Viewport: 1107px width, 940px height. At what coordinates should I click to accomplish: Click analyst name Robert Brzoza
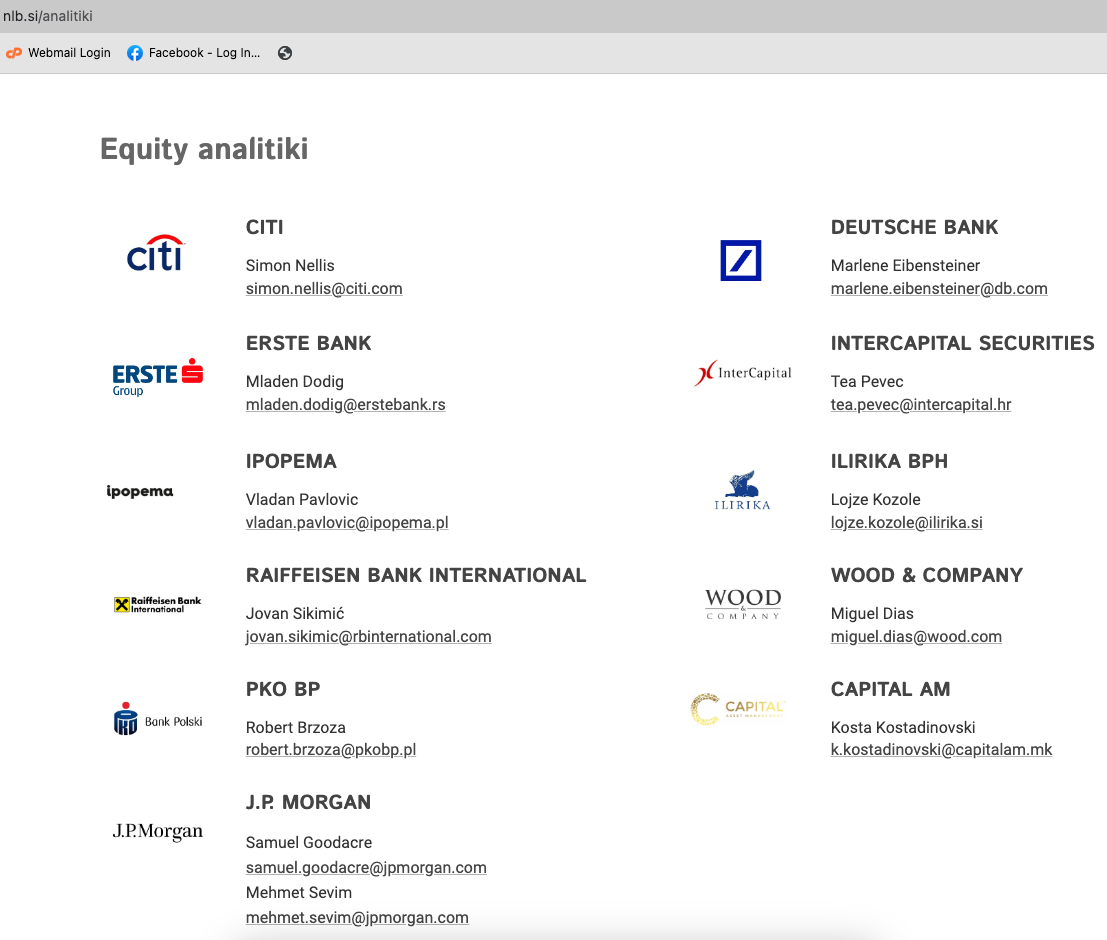tap(296, 727)
